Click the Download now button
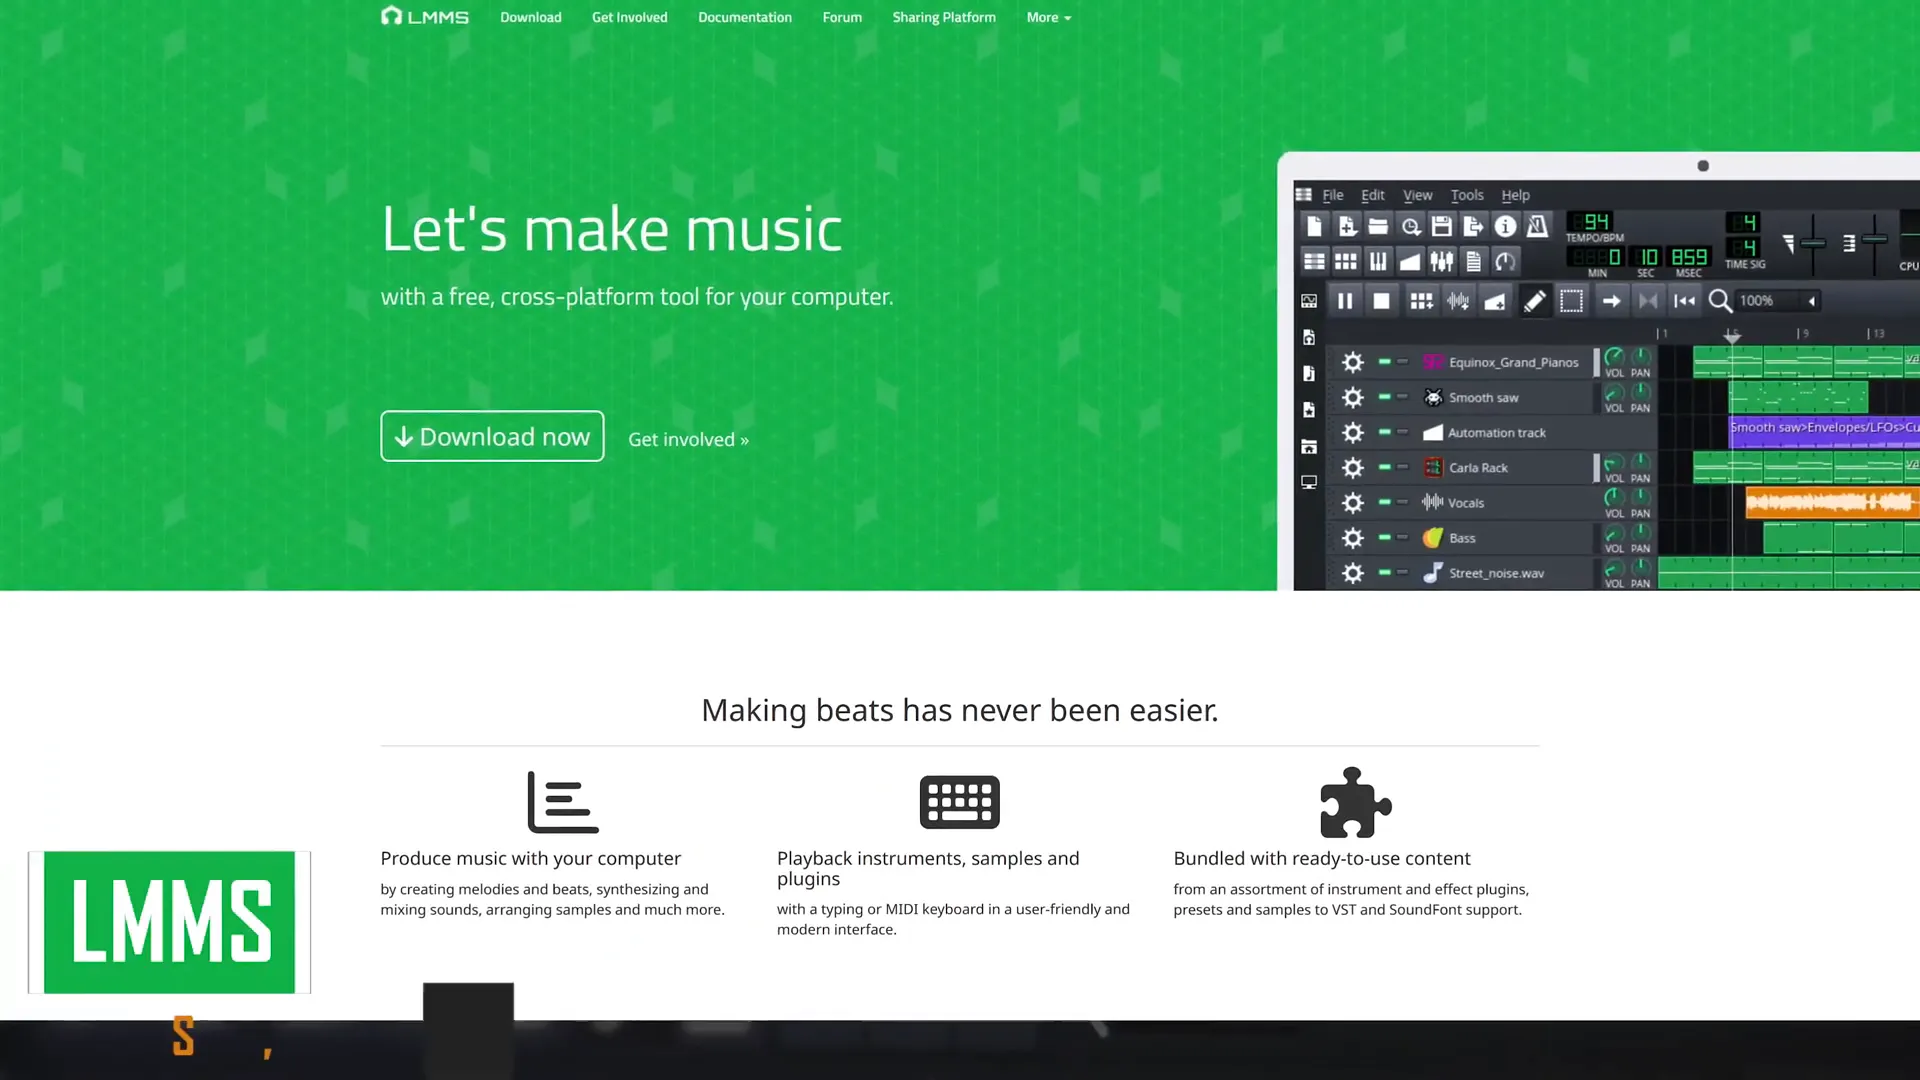The width and height of the screenshot is (1920, 1080). tap(492, 436)
